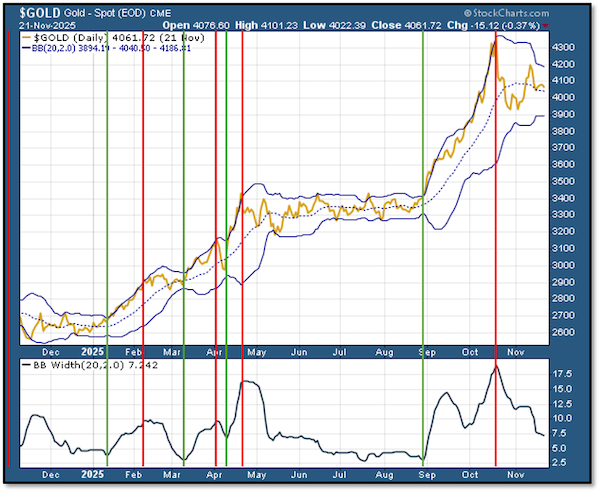The width and height of the screenshot is (600, 493).
Task: Click the 5.0 BB Width axis label
Action: tap(560, 448)
